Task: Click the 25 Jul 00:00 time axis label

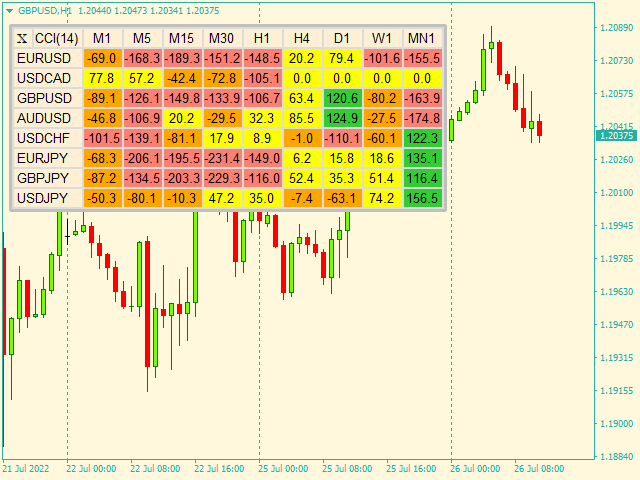Action: 283,469
